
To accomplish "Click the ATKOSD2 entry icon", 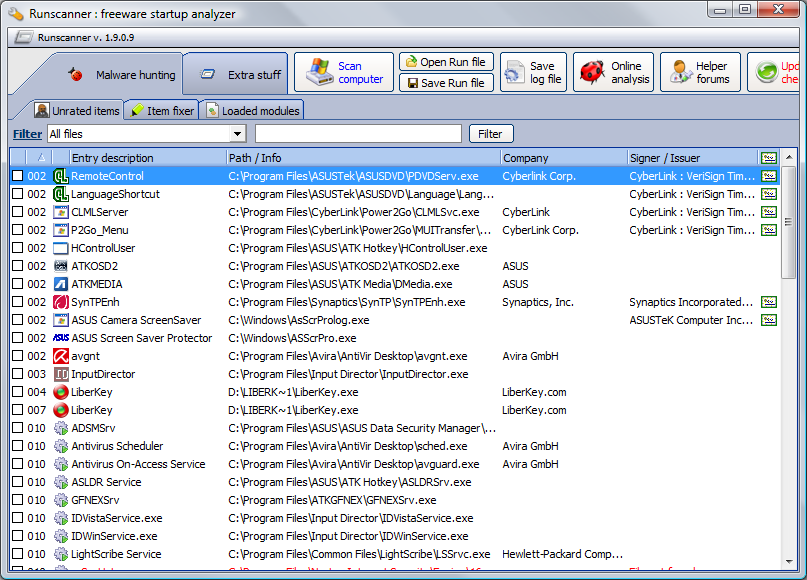I will (x=61, y=266).
